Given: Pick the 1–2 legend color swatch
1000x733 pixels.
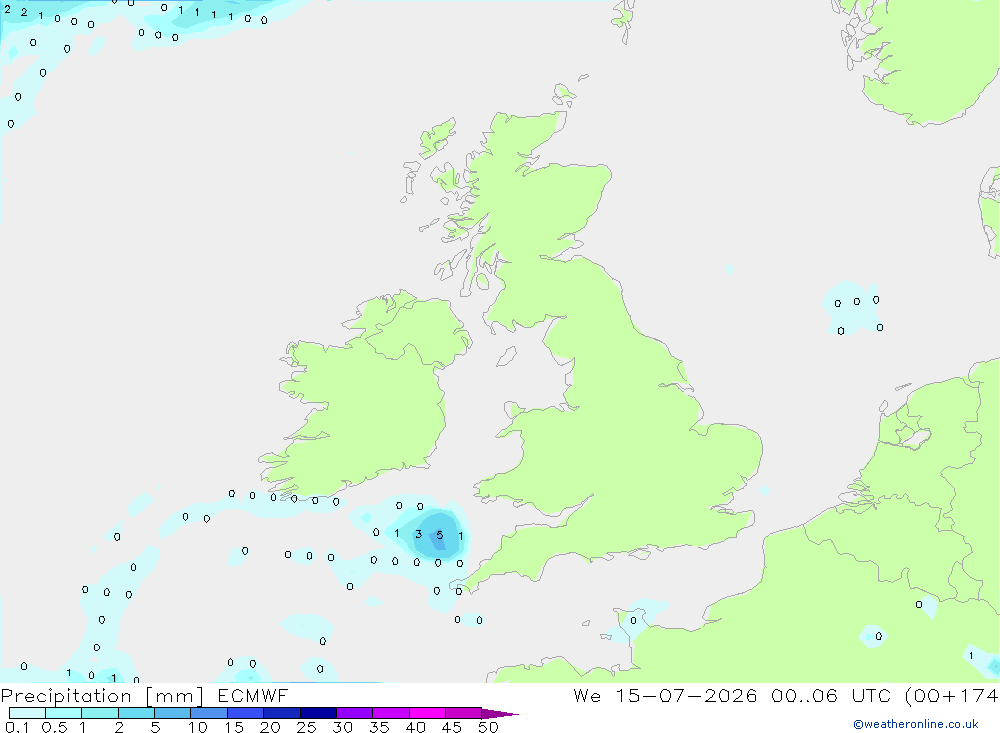Looking at the screenshot, I should point(100,713).
